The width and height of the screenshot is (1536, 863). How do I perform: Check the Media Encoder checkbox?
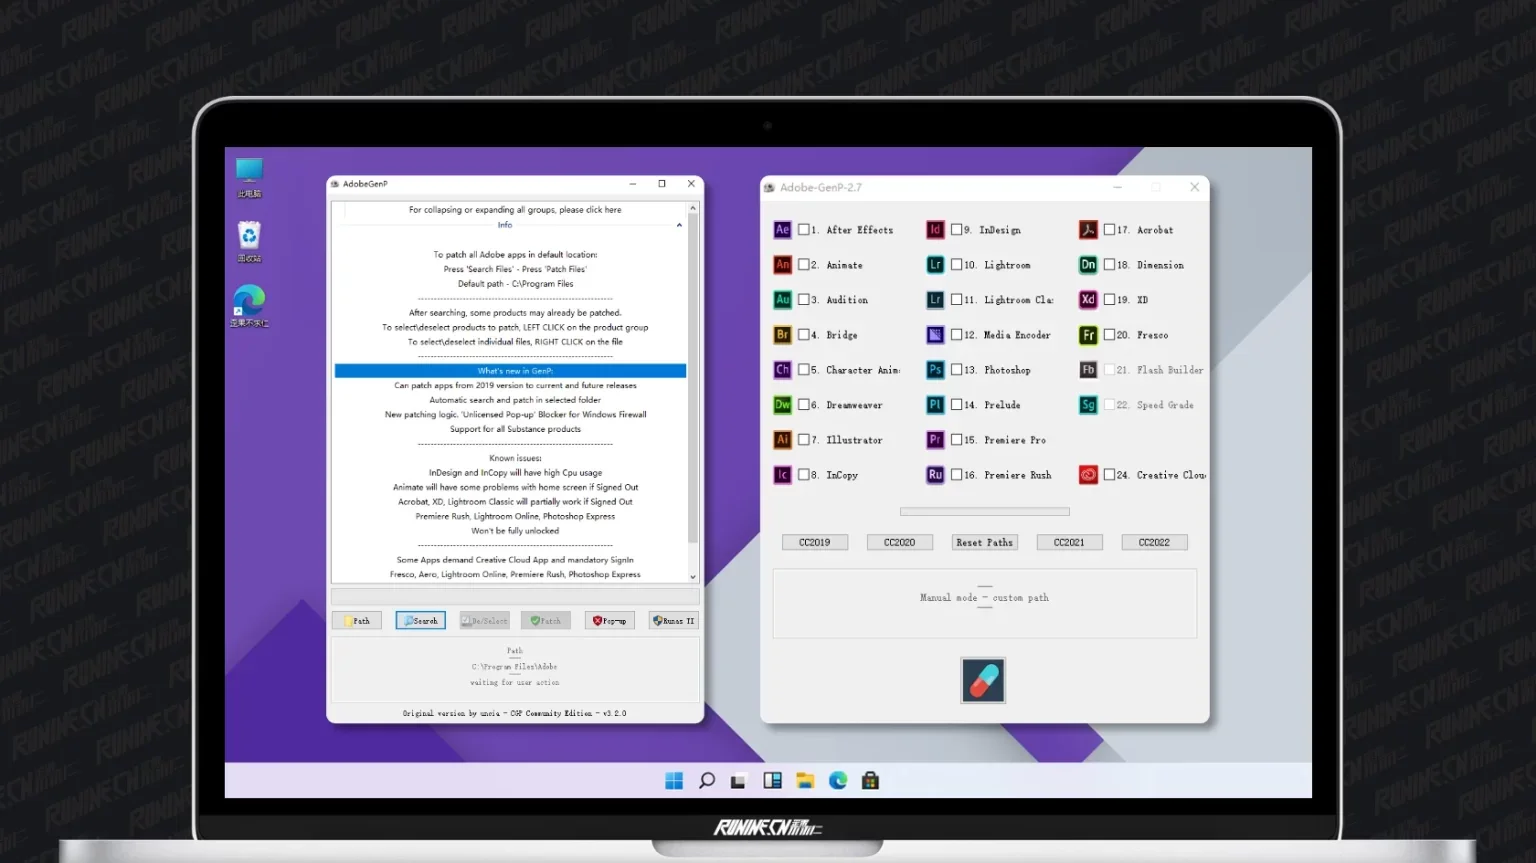957,335
